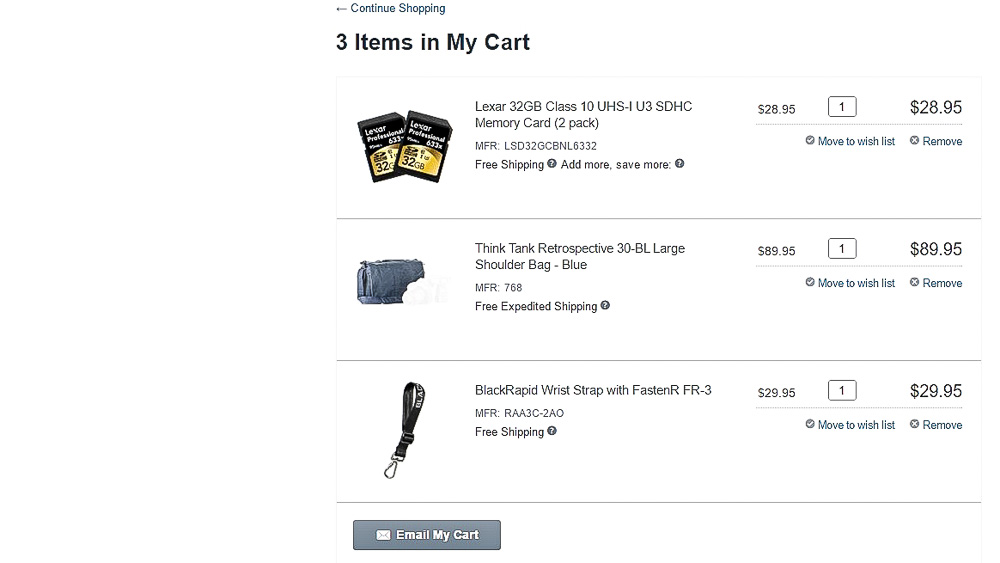
Task: Open Free Expedited Shipping help icon
Action: (x=605, y=306)
